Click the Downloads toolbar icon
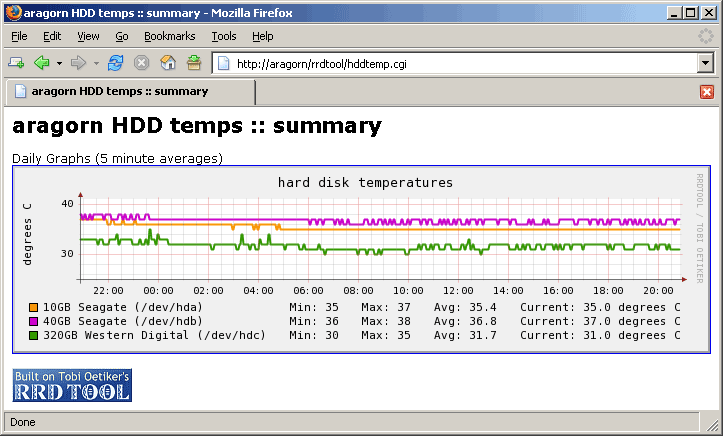The image size is (723, 436). [194, 63]
